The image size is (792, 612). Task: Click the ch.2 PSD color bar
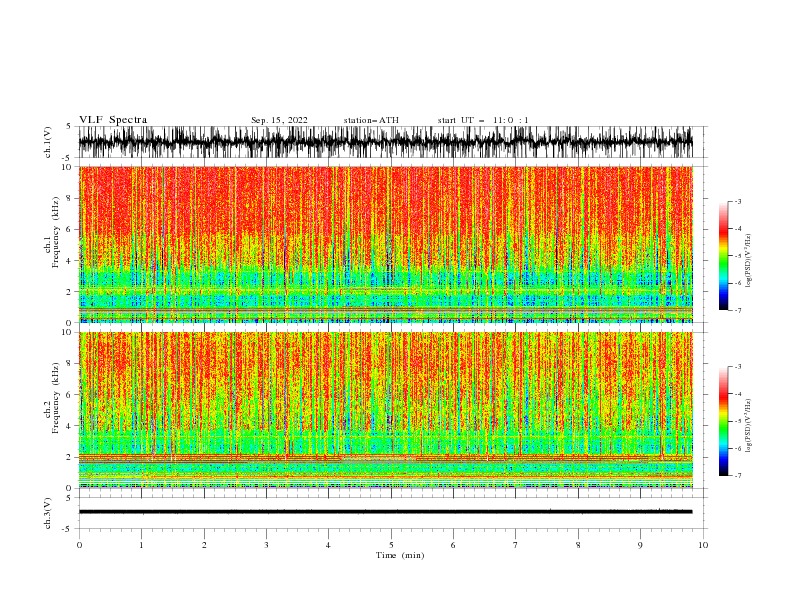(x=723, y=421)
